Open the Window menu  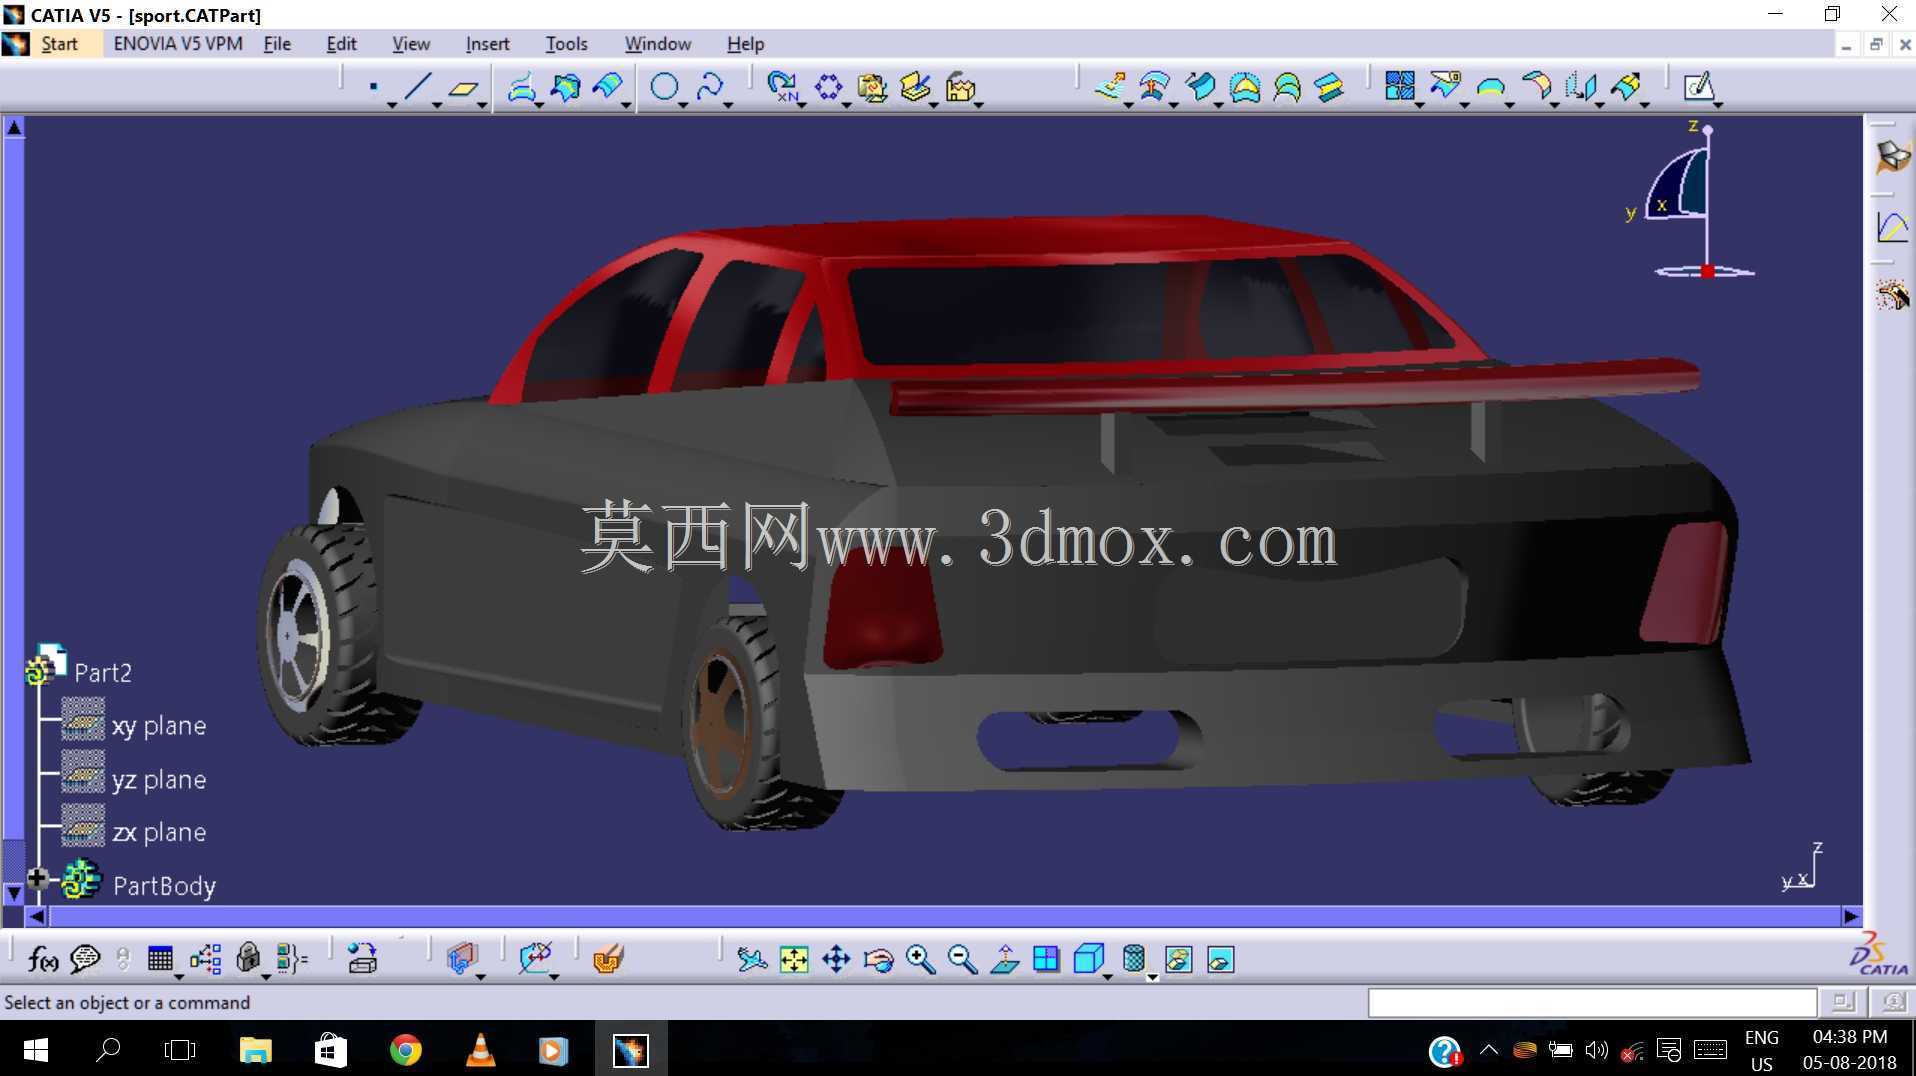click(x=658, y=44)
